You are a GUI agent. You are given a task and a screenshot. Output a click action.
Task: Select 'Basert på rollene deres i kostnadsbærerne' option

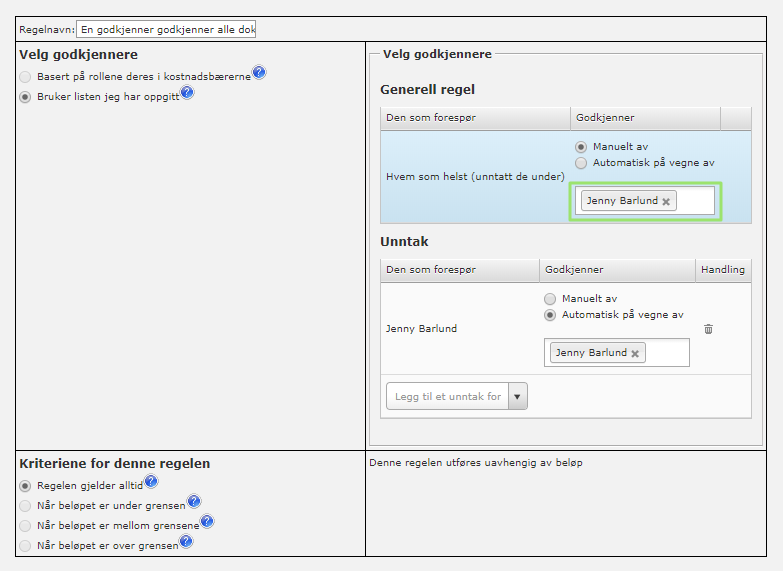[25, 77]
